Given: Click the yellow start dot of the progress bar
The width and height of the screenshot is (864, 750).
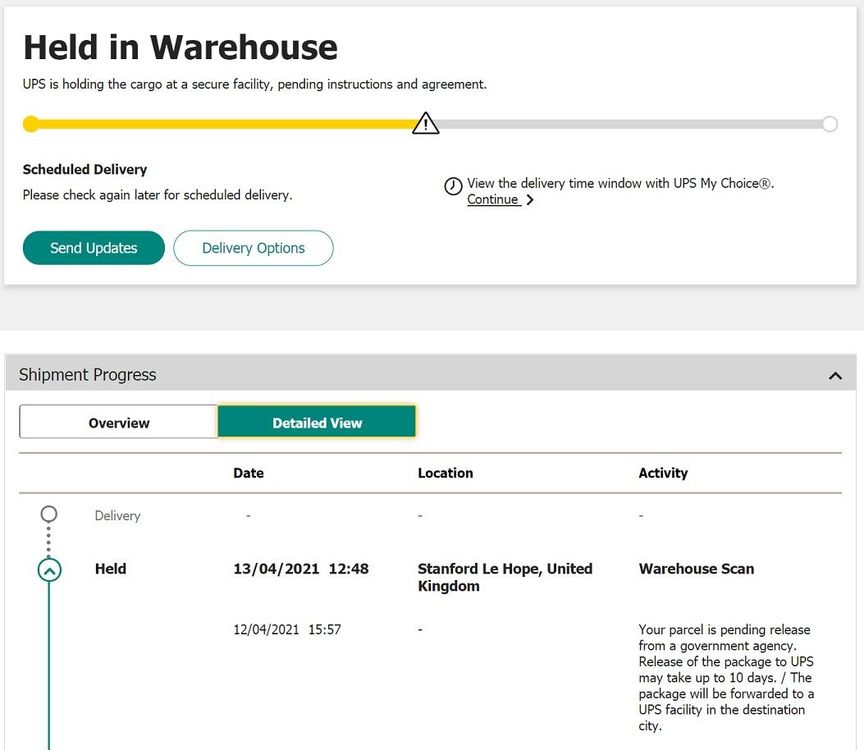Looking at the screenshot, I should click(31, 124).
